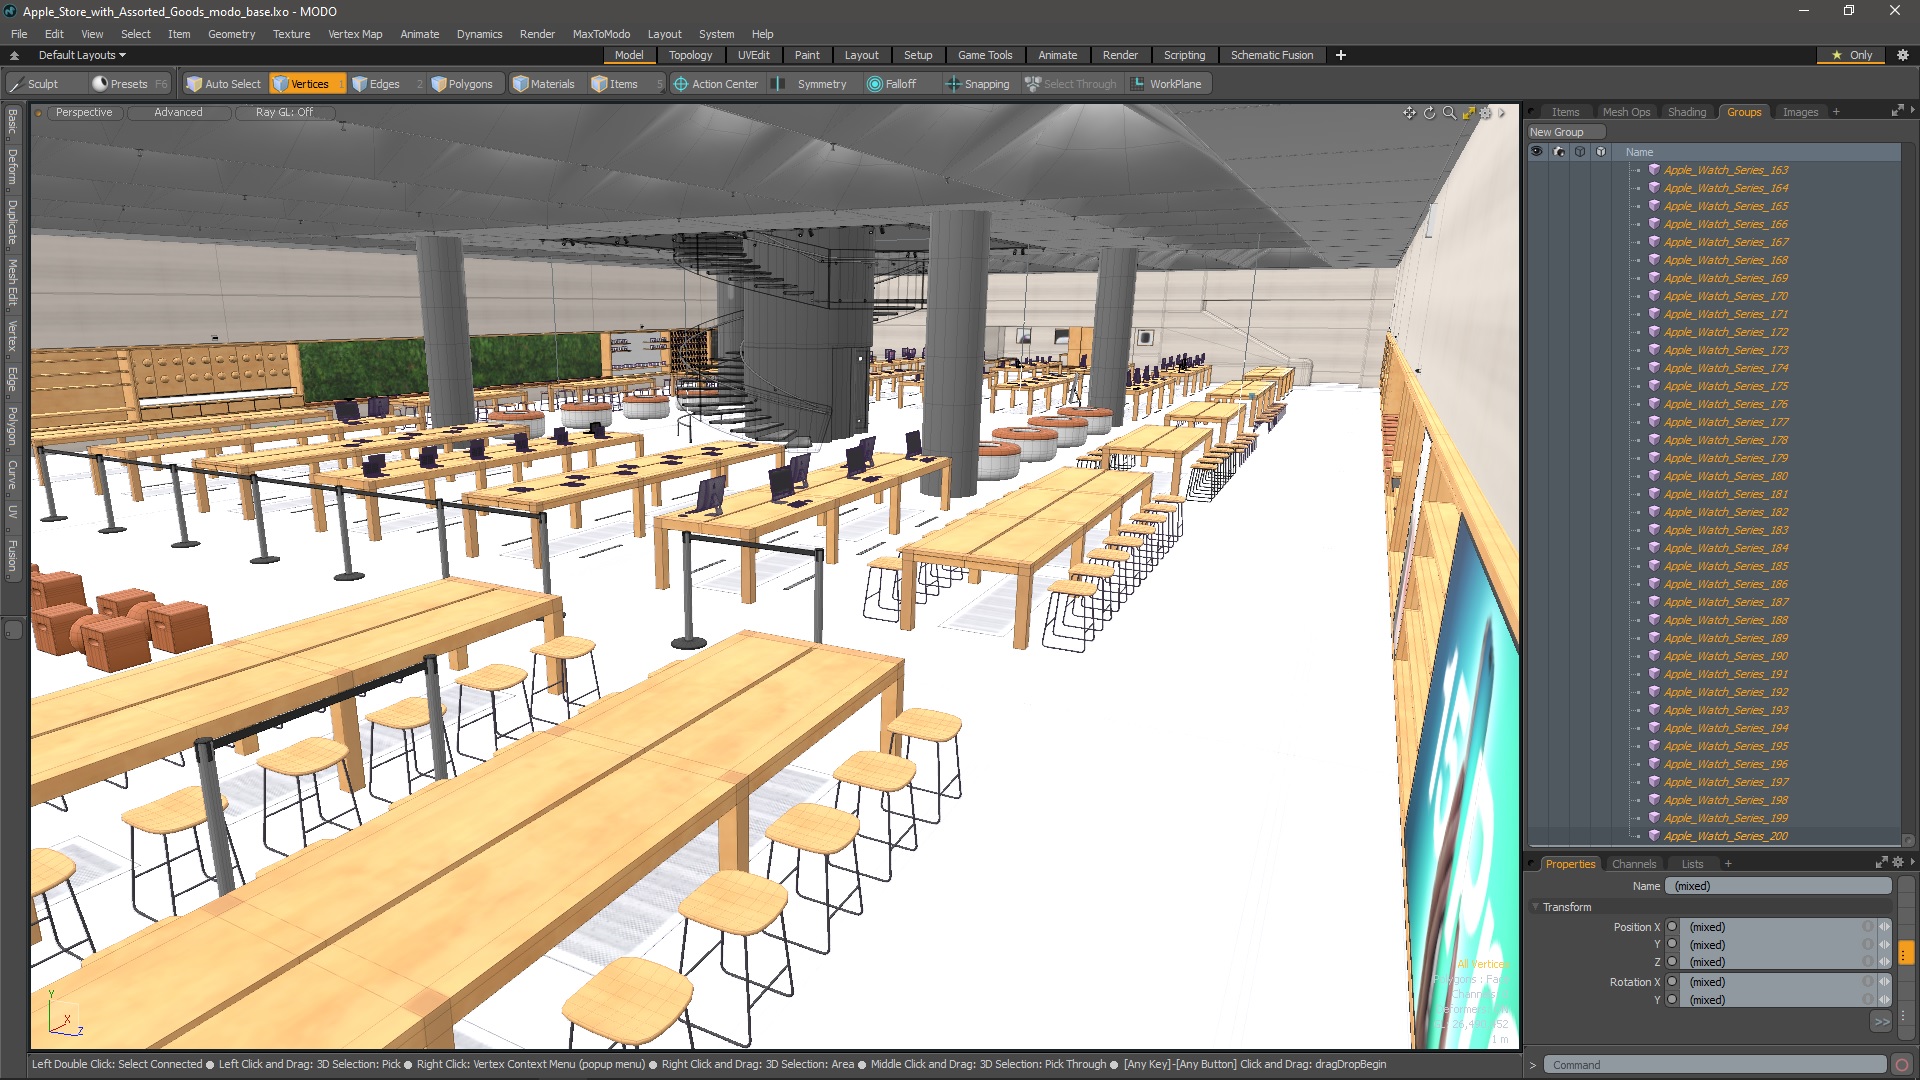Open viewport settings gear icon
The image size is (1920, 1080).
[1486, 113]
